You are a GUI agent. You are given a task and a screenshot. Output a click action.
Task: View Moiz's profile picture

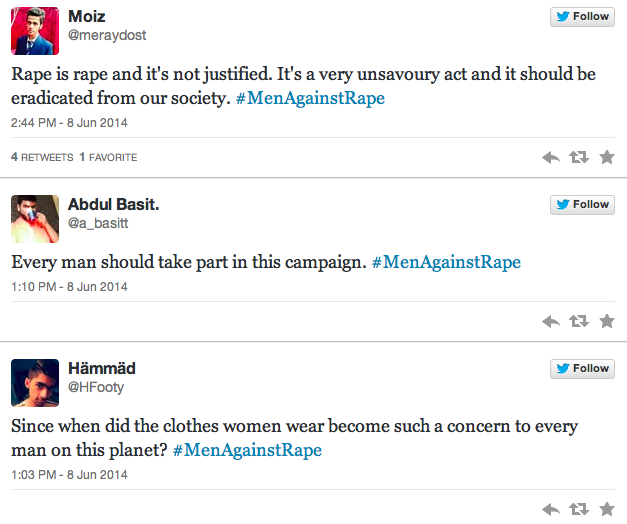[x=35, y=31]
